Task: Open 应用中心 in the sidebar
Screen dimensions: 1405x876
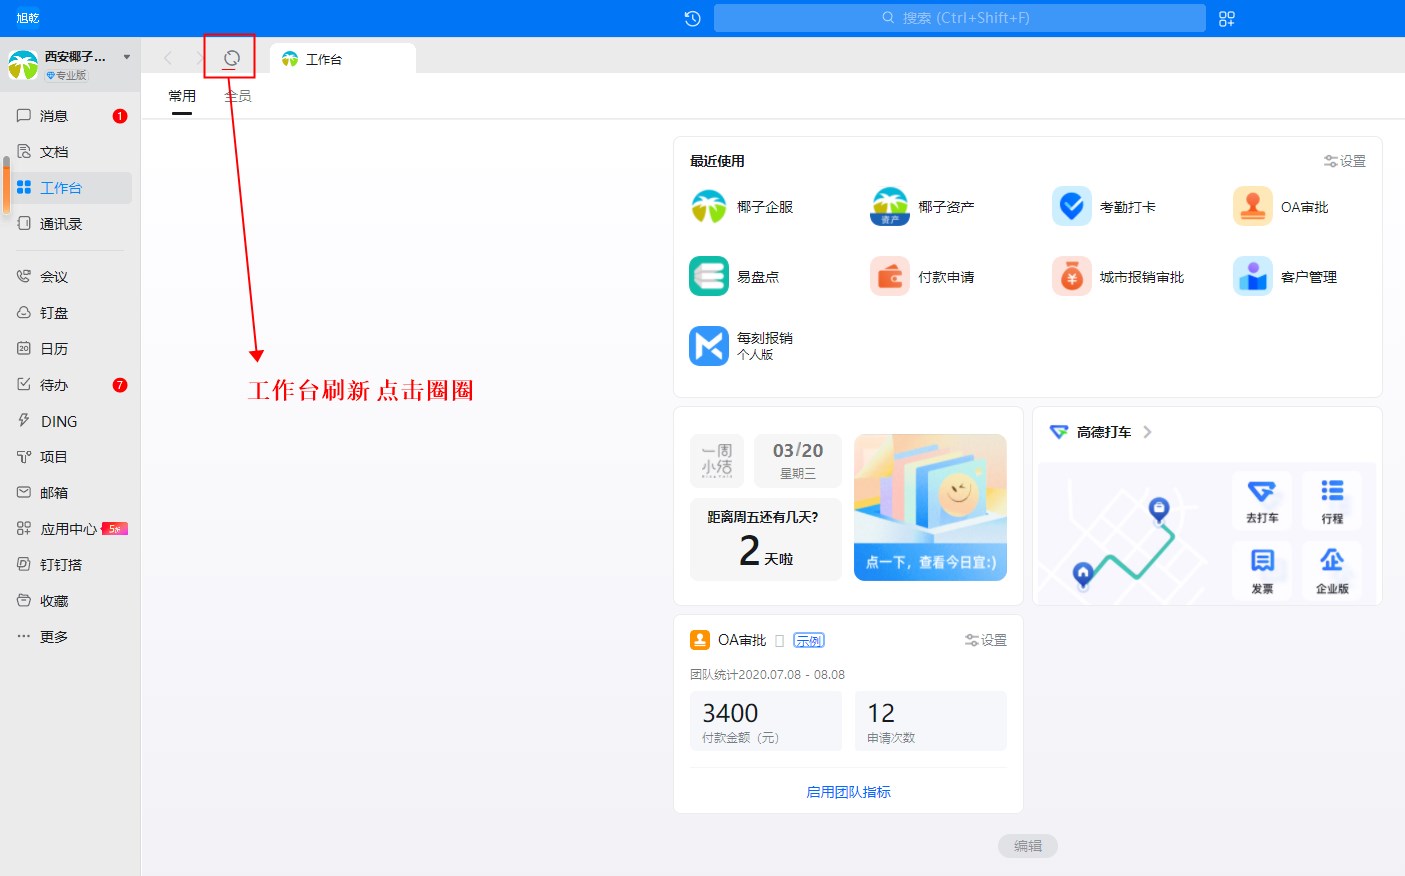Action: (70, 529)
